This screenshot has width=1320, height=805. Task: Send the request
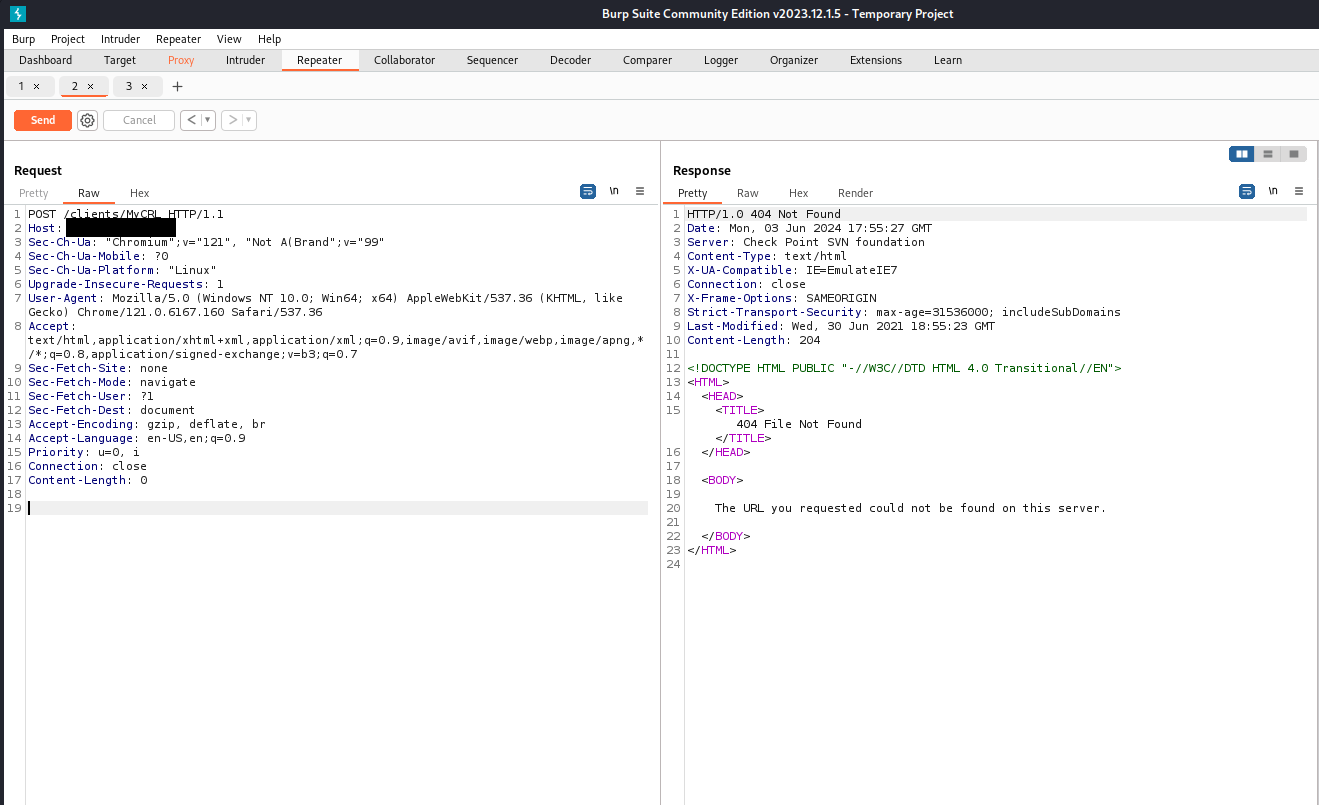(43, 120)
